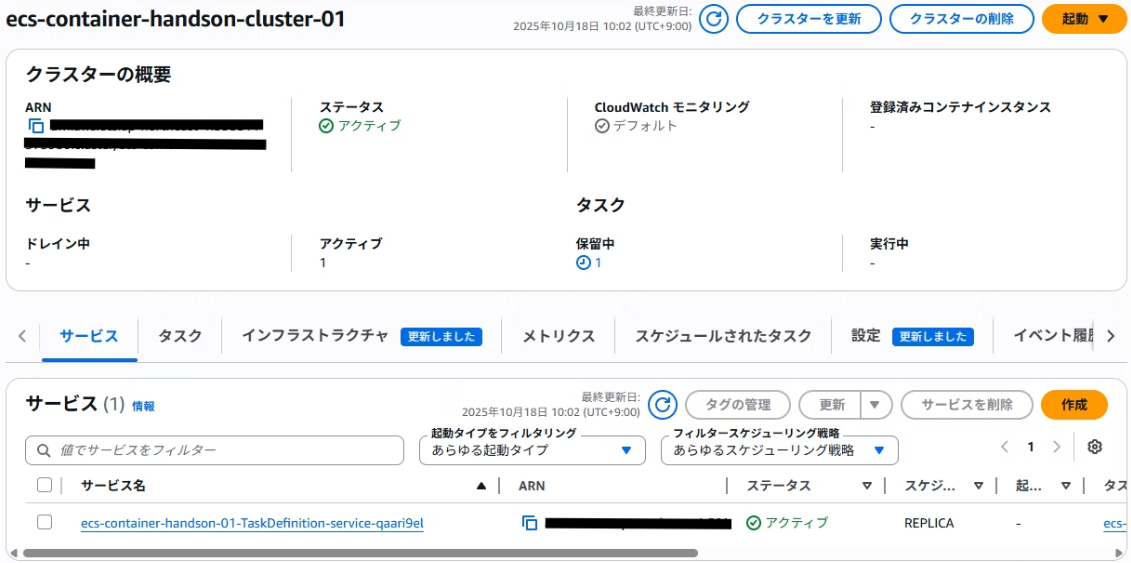Click page number 1 in pagination
Image resolution: width=1131 pixels, height=563 pixels.
pos(1031,447)
